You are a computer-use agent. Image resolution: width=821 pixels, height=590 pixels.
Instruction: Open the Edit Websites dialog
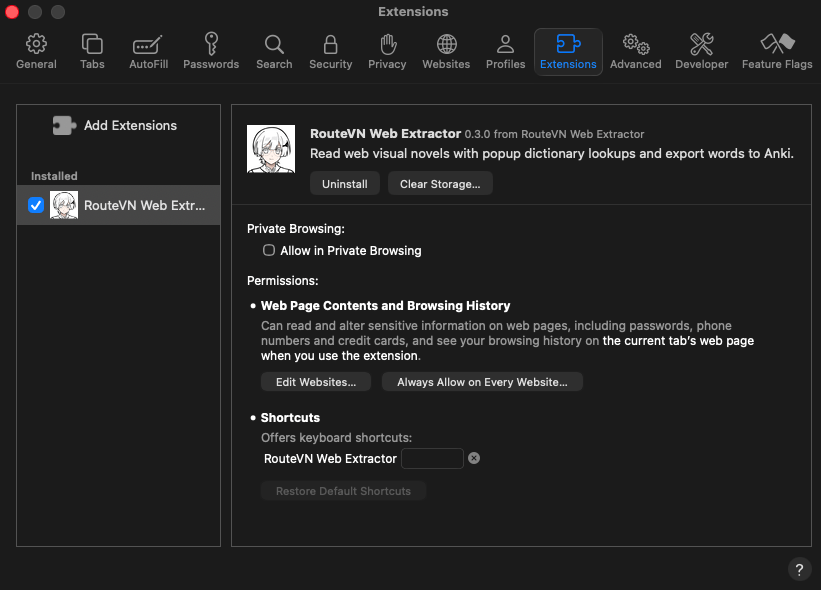(x=316, y=382)
